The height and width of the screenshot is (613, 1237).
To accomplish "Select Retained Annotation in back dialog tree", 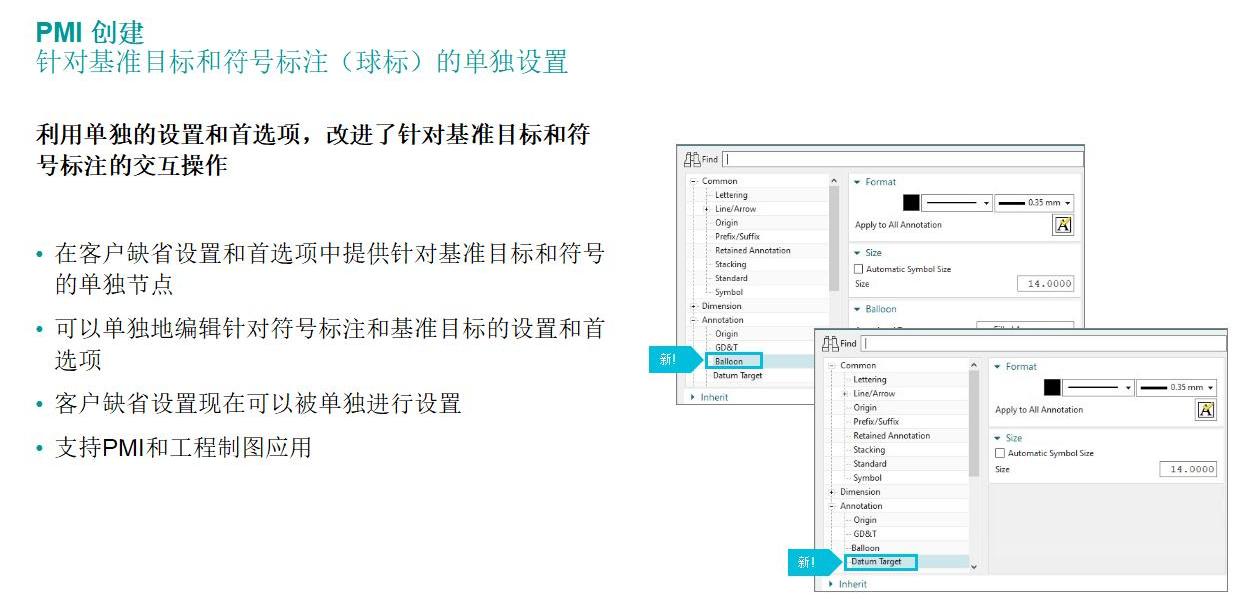I will (x=753, y=251).
